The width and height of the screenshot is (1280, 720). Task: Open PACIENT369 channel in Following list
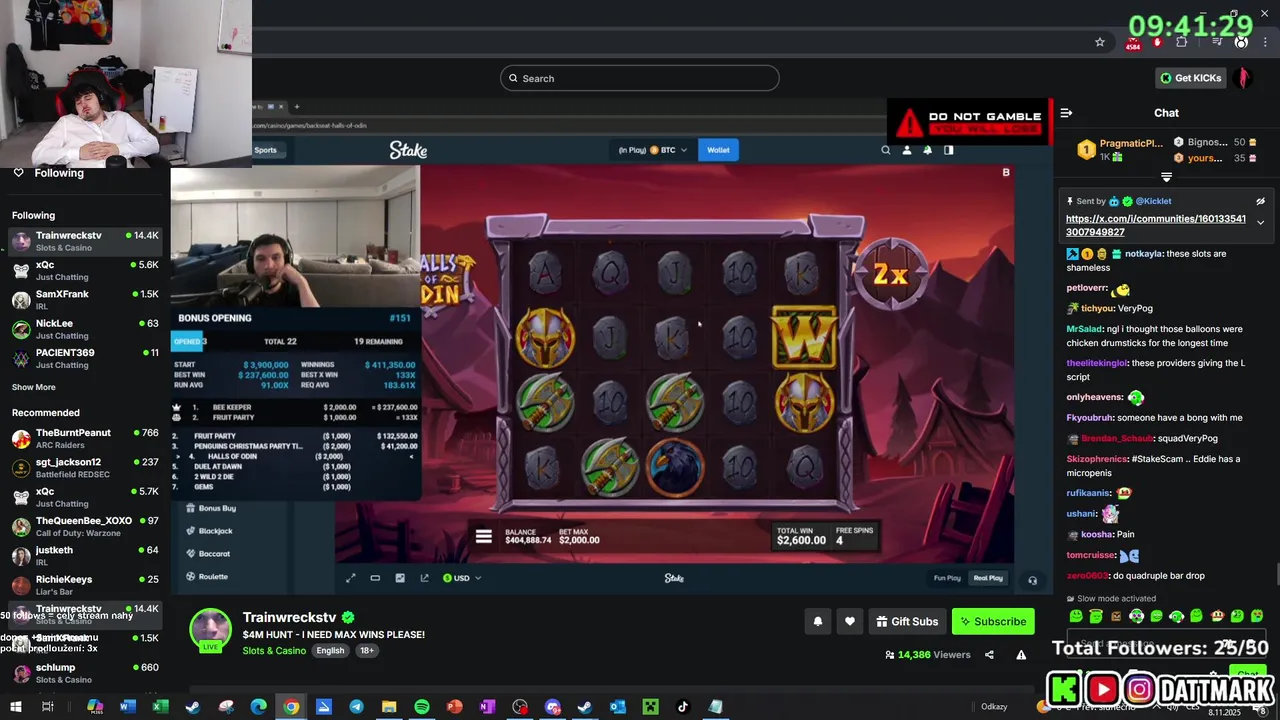pyautogui.click(x=84, y=359)
